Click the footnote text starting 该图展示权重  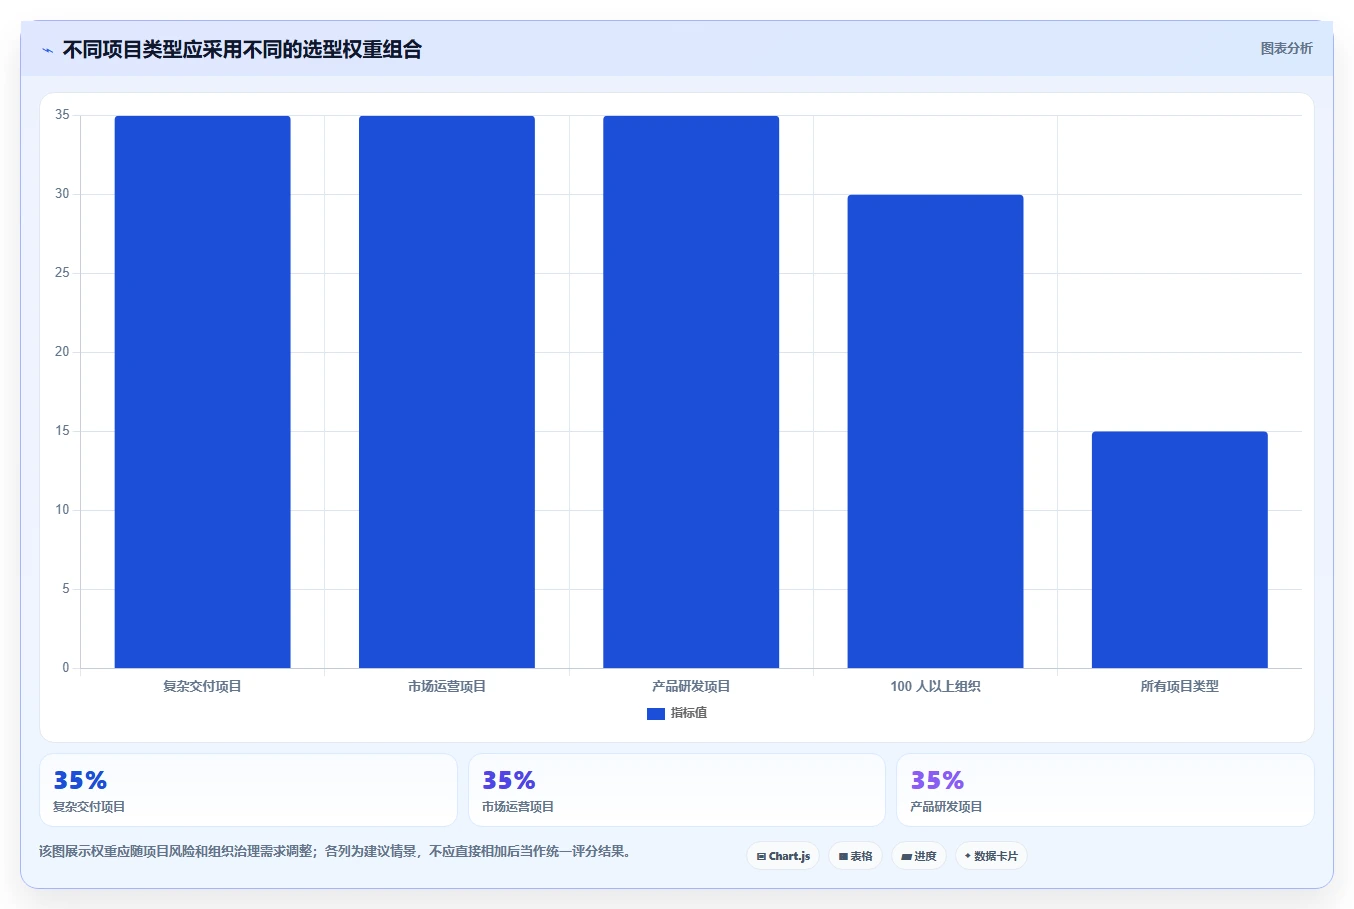coord(335,852)
